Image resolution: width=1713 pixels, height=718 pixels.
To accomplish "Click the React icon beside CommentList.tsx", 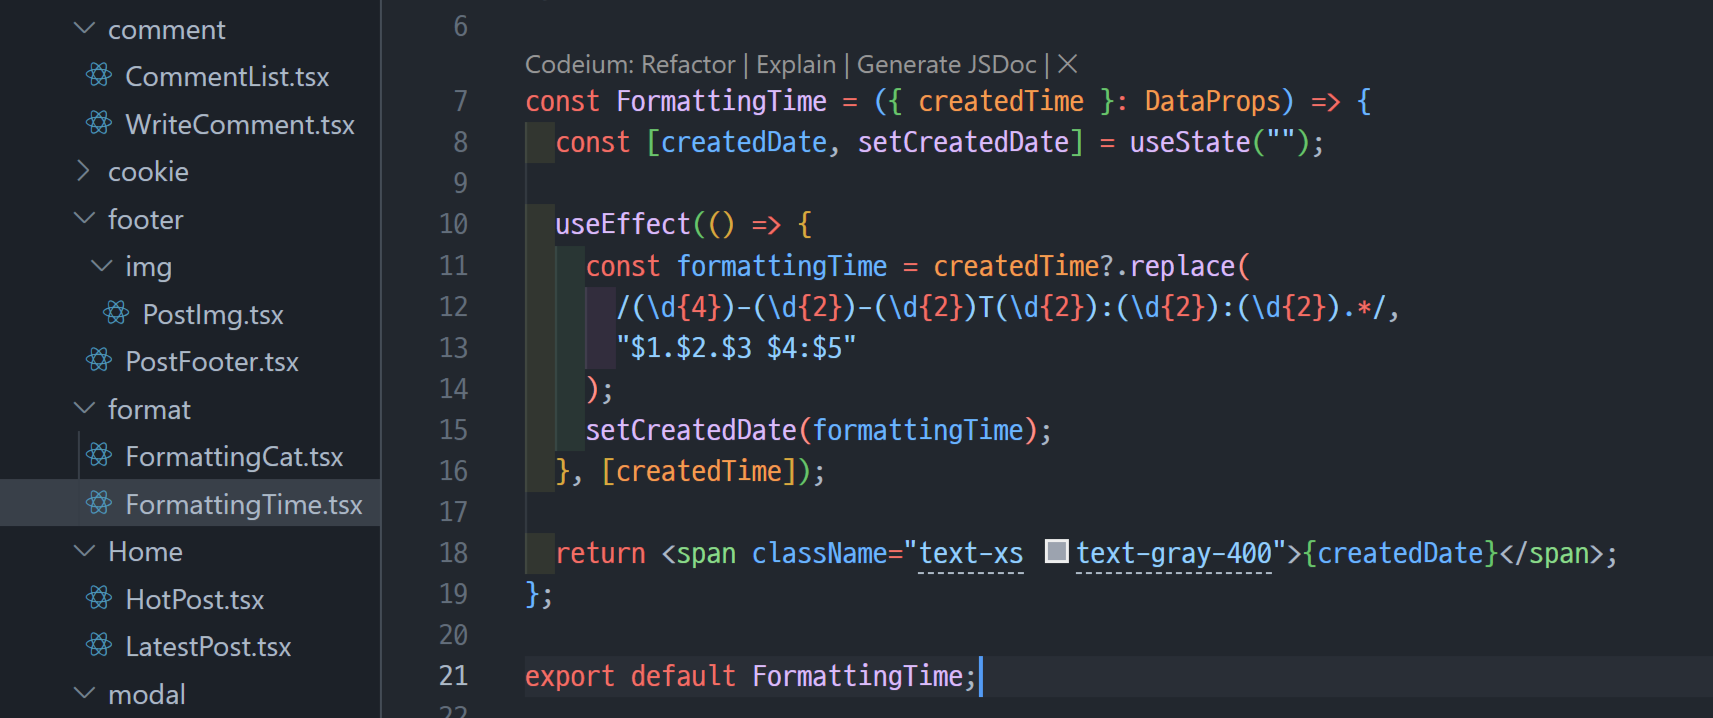I will coord(99,75).
